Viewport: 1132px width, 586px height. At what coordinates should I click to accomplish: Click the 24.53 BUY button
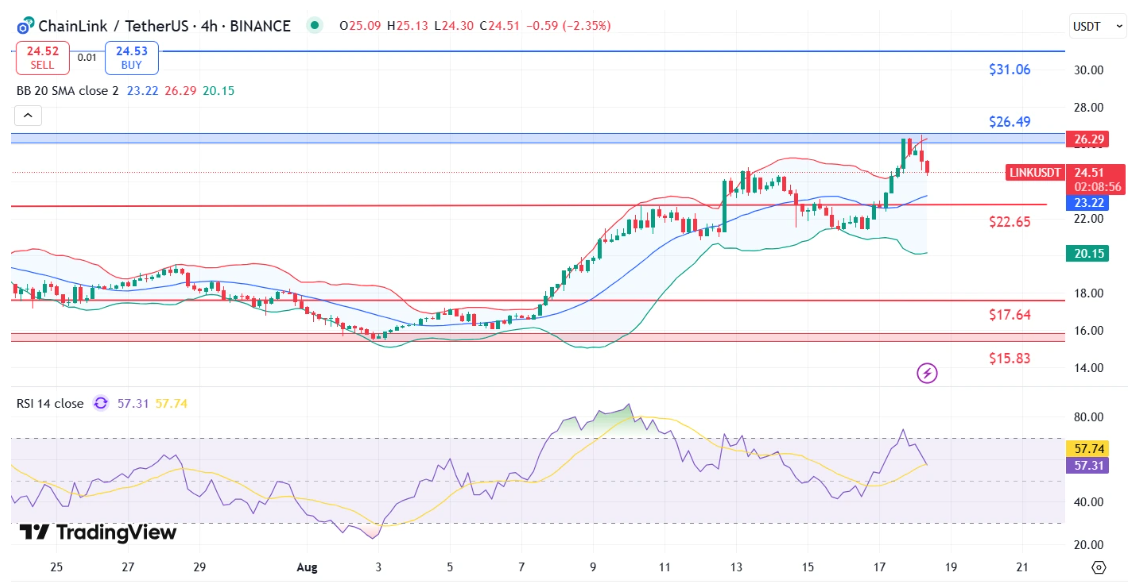(131, 58)
